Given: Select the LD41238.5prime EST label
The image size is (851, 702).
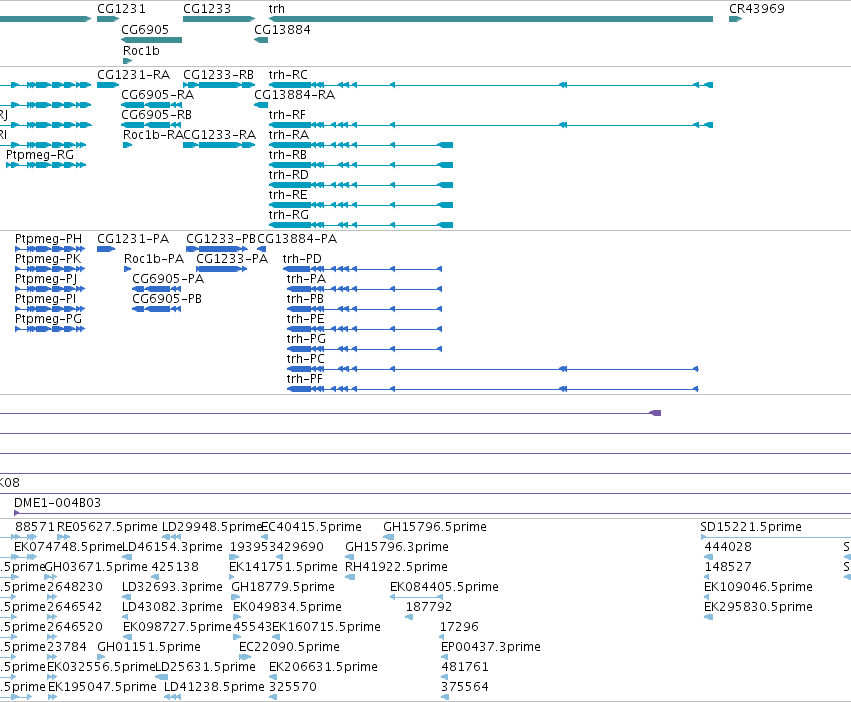Looking at the screenshot, I should tap(214, 687).
